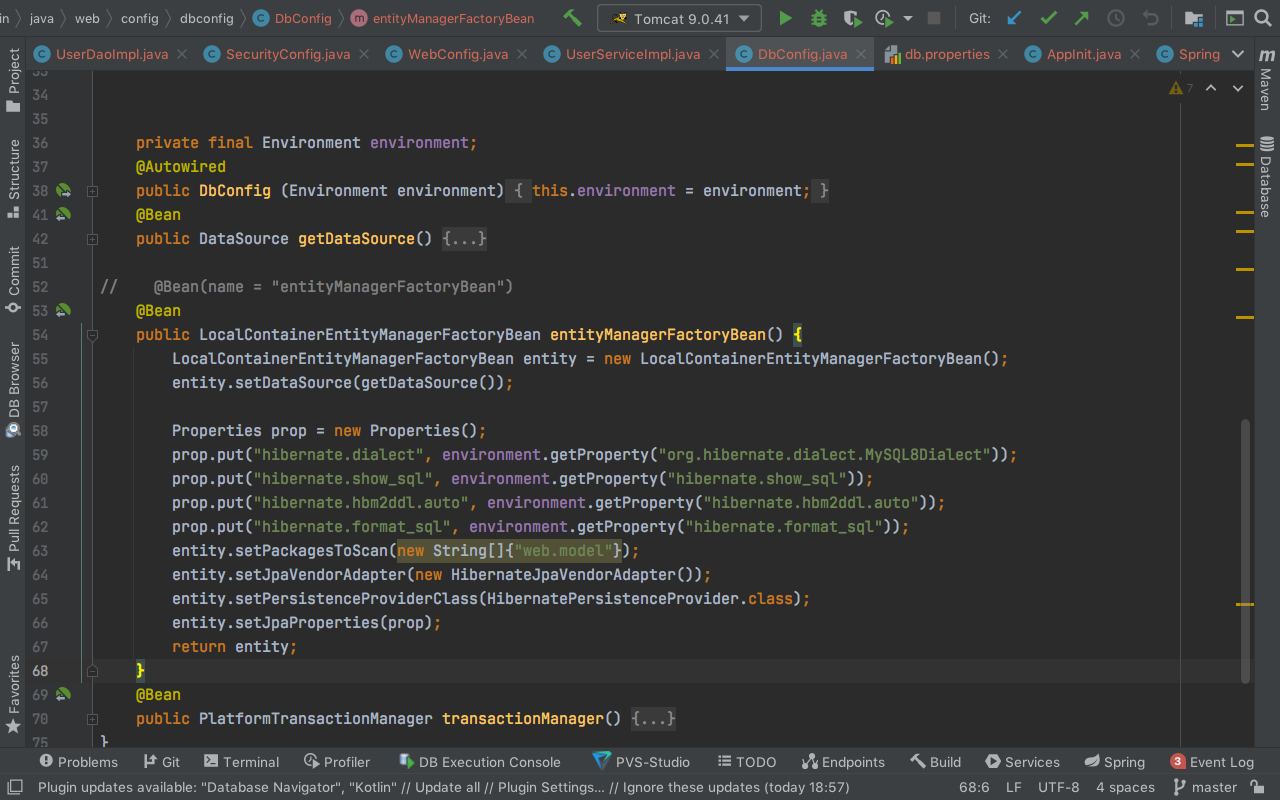Click the profiler run icon
This screenshot has height=800, width=1280.
(x=884, y=18)
